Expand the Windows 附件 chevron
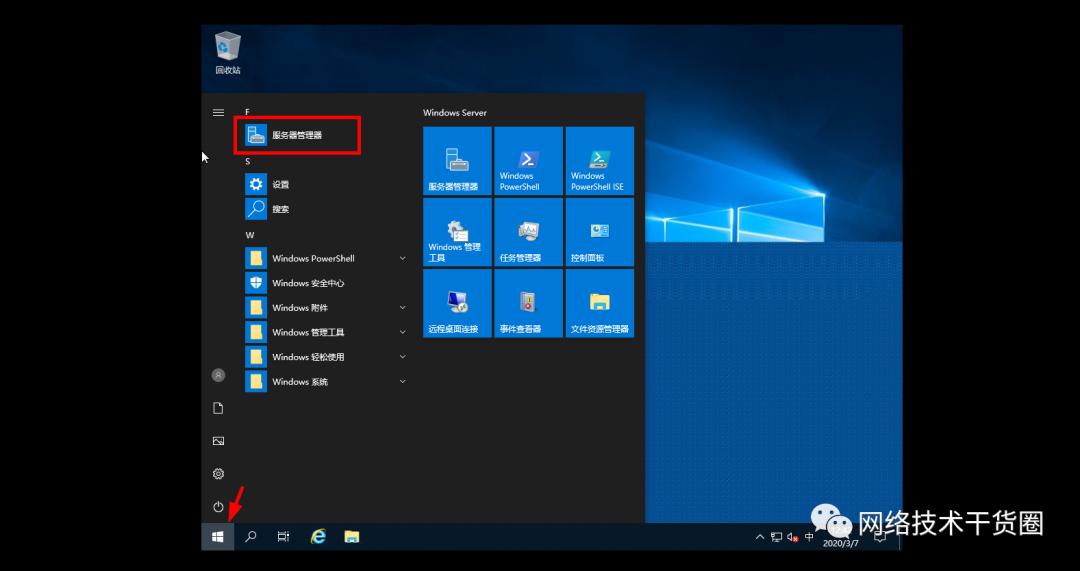This screenshot has width=1080, height=571. 402,308
